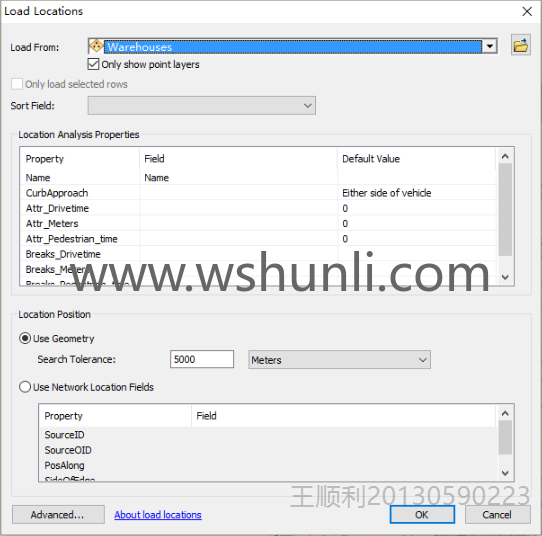
Task: Click the network location fields scrollbar thumb
Action: (505, 437)
